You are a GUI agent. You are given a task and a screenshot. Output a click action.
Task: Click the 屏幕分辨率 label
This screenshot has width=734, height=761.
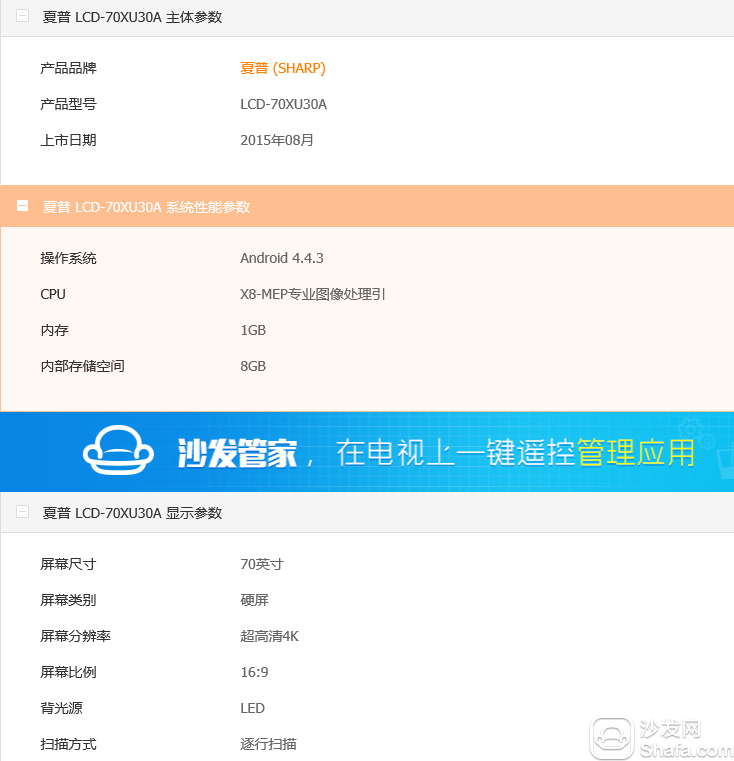tap(75, 636)
